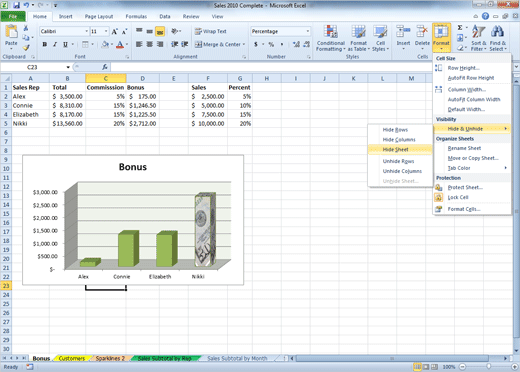Image resolution: width=520 pixels, height=372 pixels.
Task: Toggle Italic formatting
Action: (x=55, y=44)
